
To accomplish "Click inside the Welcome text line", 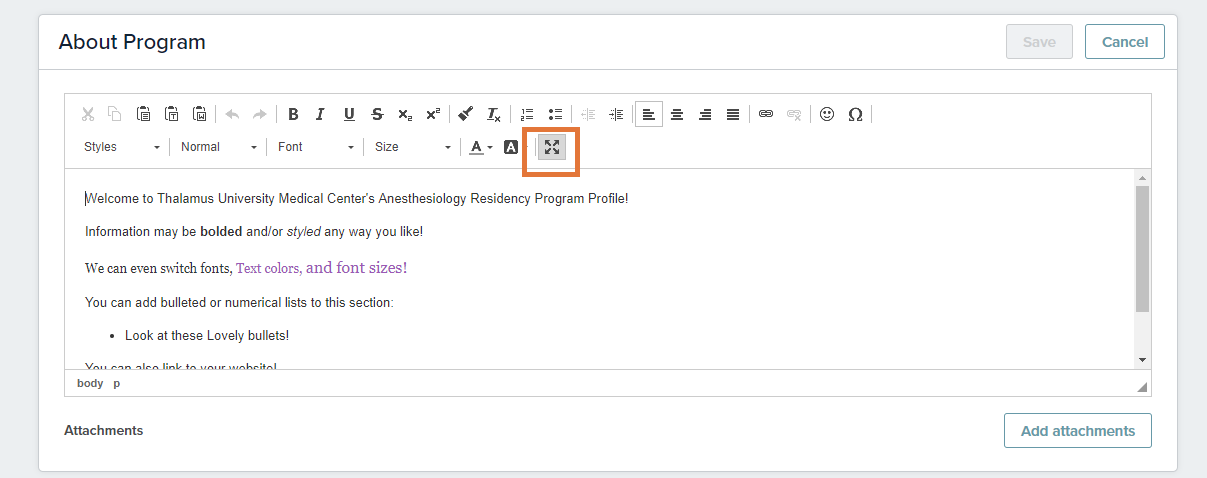I will coord(357,199).
